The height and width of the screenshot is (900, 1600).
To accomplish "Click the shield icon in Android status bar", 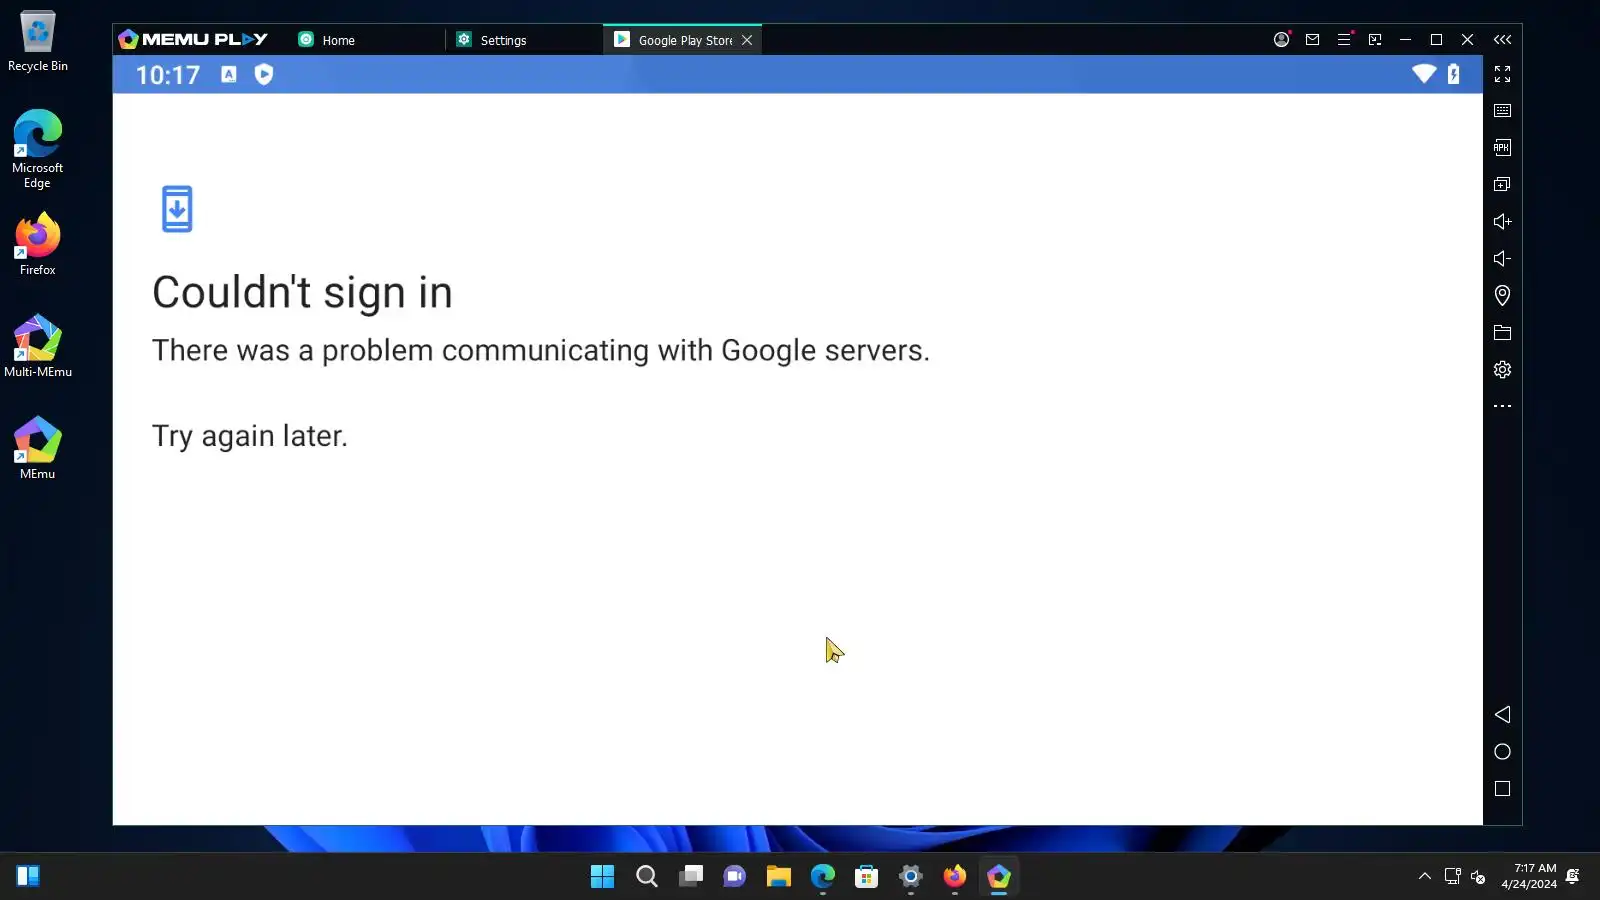I will (x=264, y=74).
